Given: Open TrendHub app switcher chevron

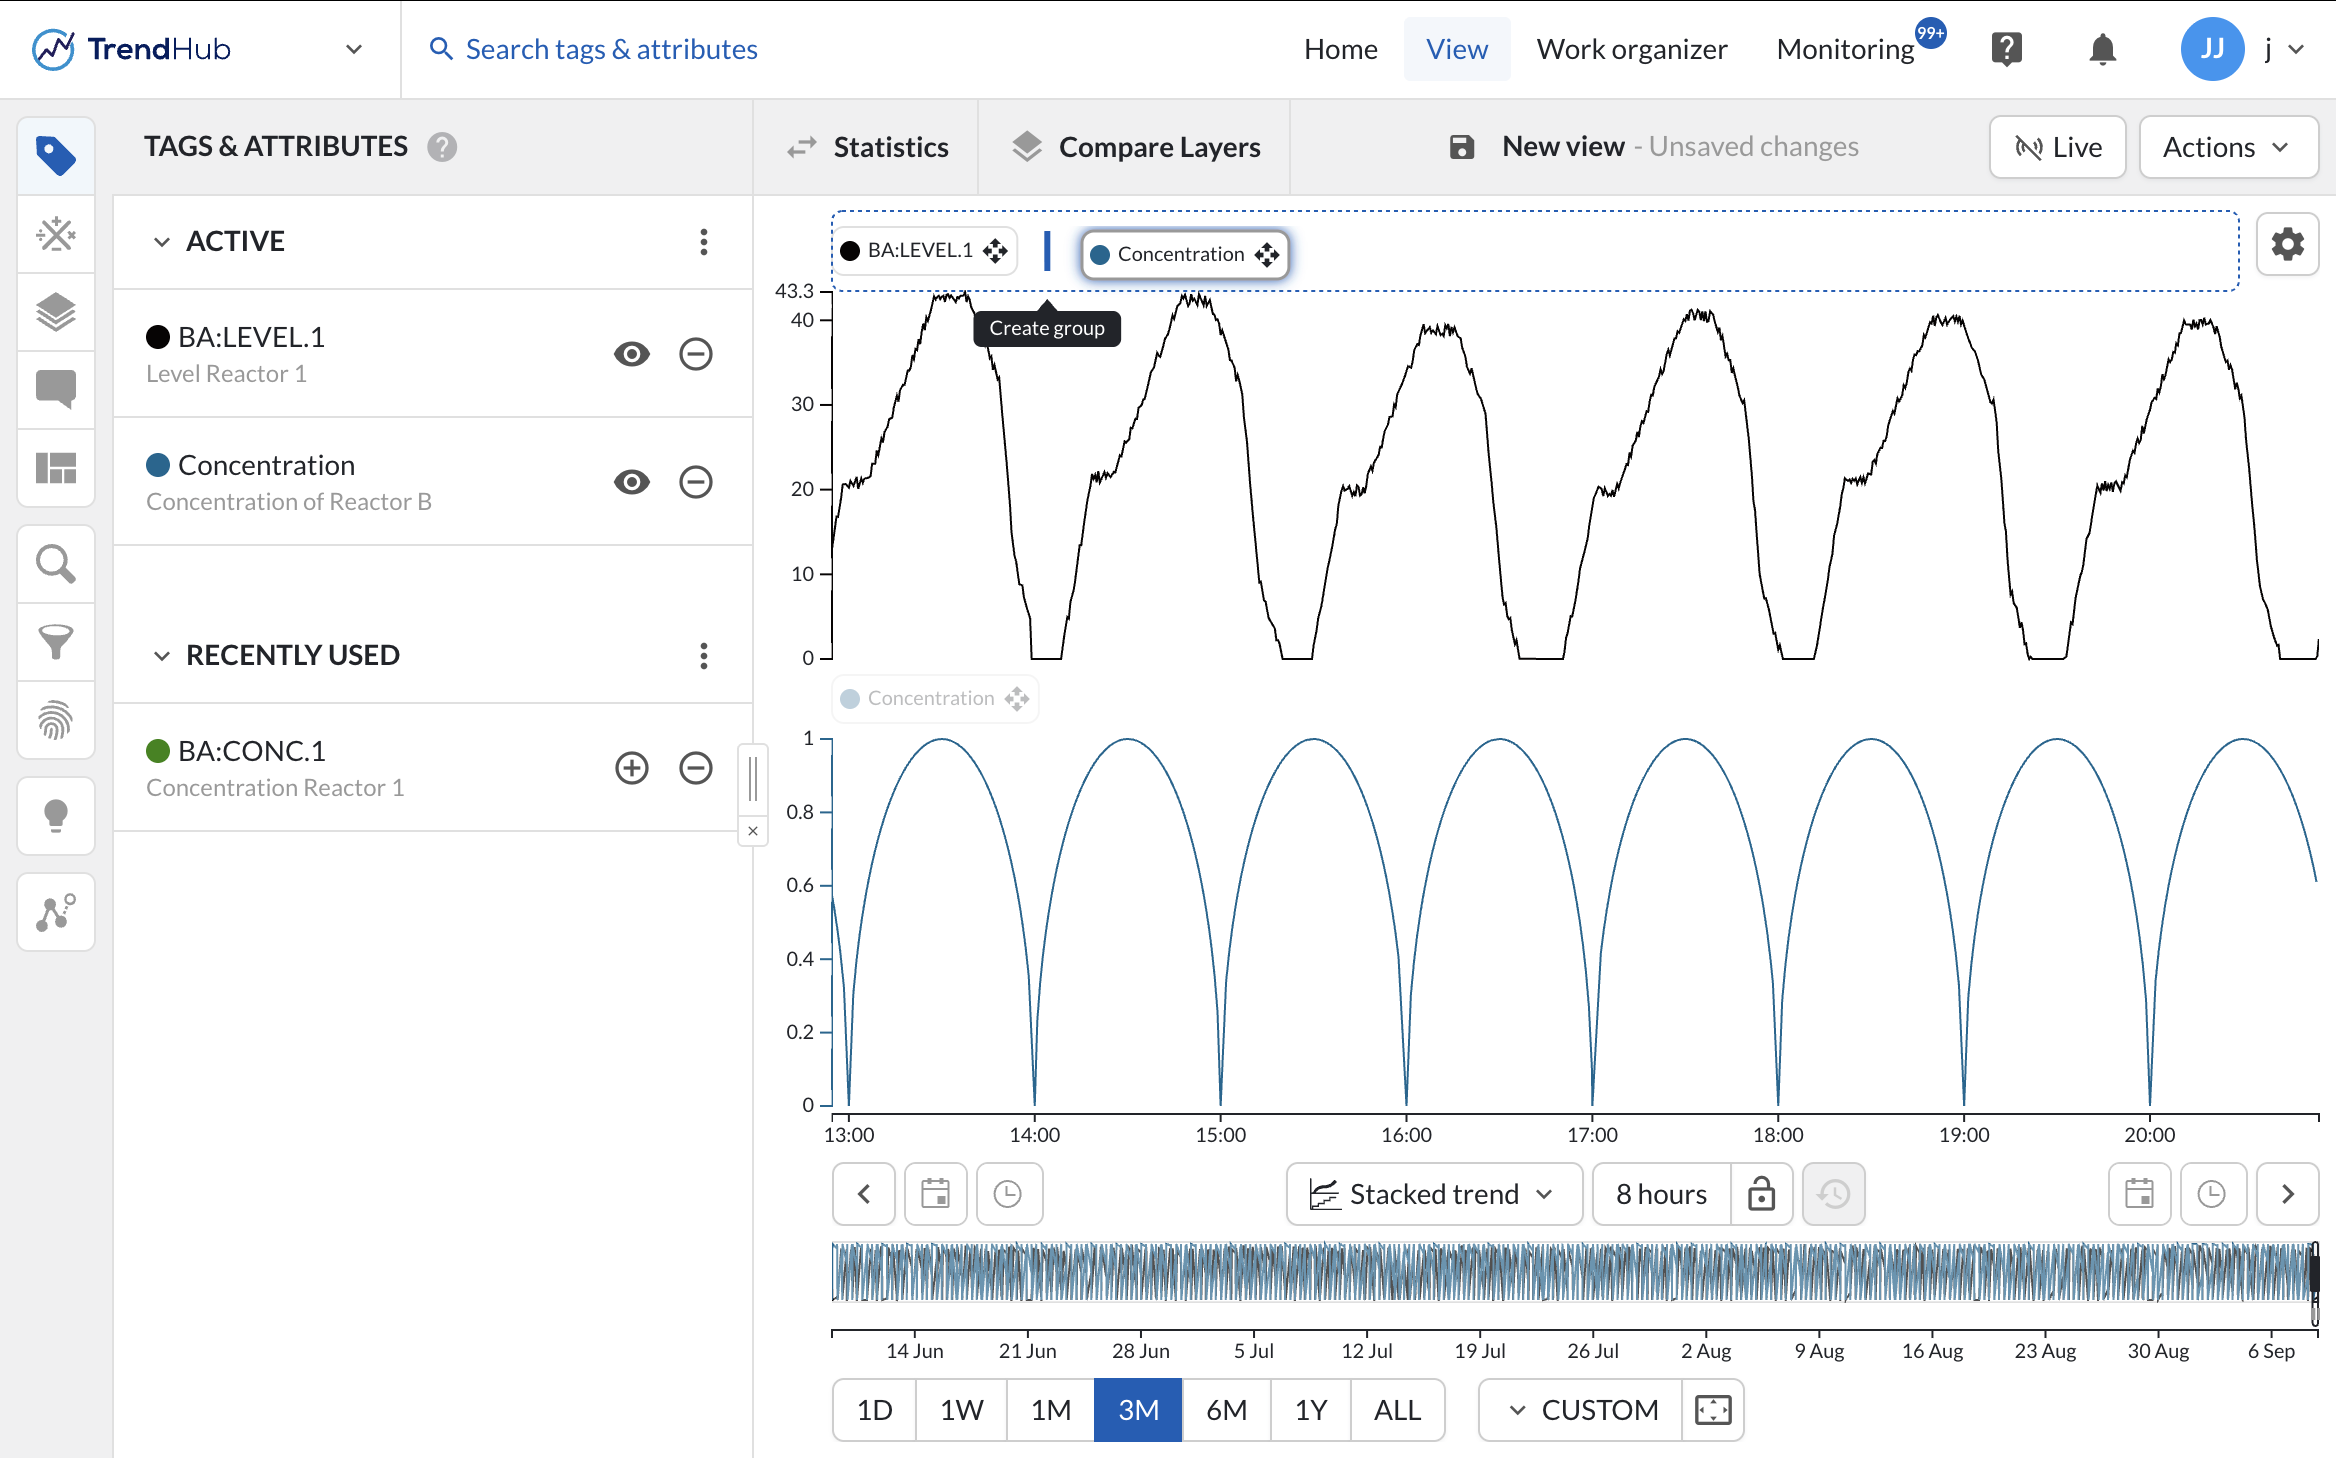Looking at the screenshot, I should click(354, 49).
